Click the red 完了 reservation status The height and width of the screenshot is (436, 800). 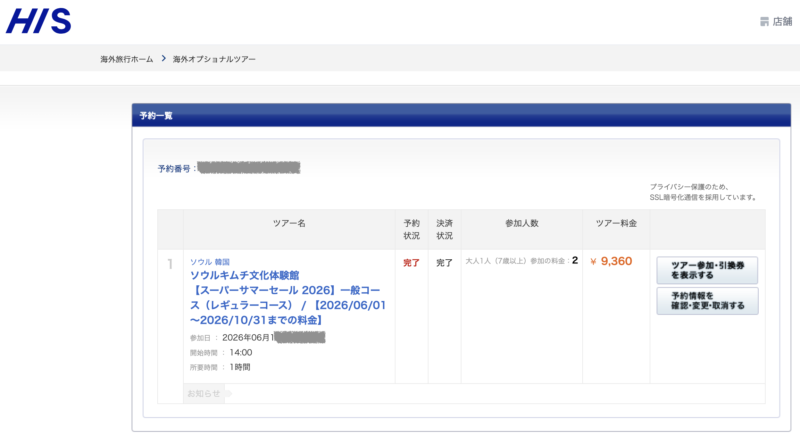pos(411,263)
